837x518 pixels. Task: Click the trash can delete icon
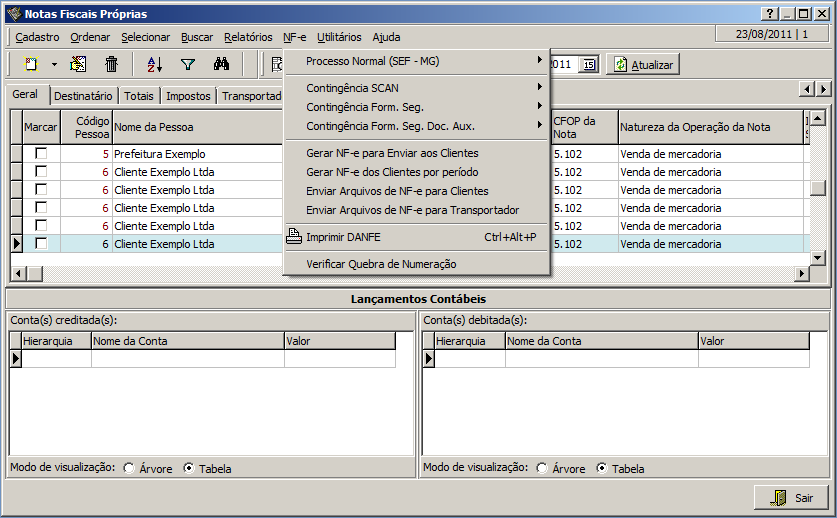(111, 64)
